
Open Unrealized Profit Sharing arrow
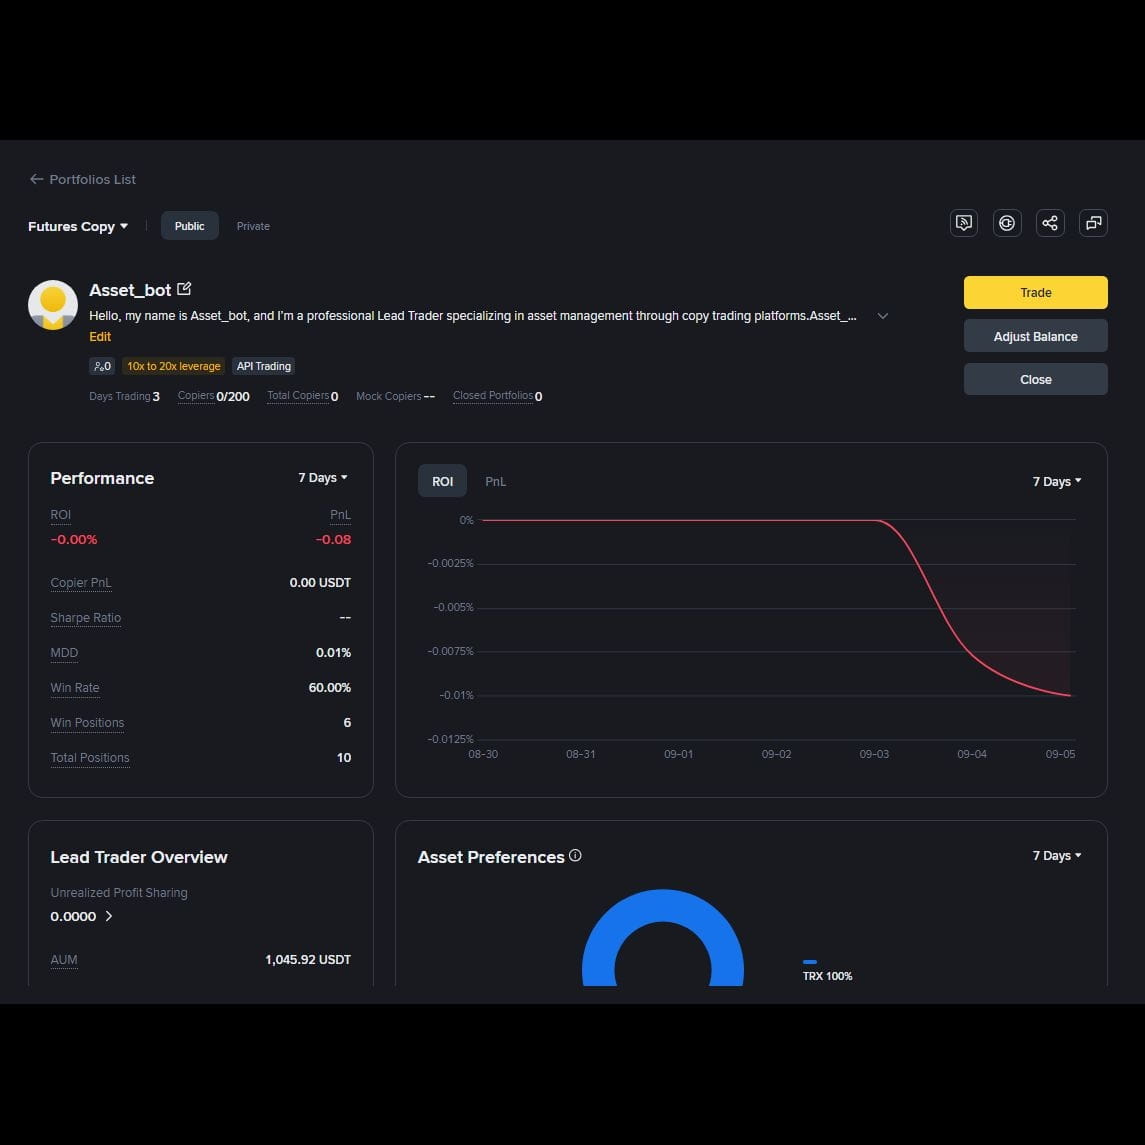click(109, 916)
